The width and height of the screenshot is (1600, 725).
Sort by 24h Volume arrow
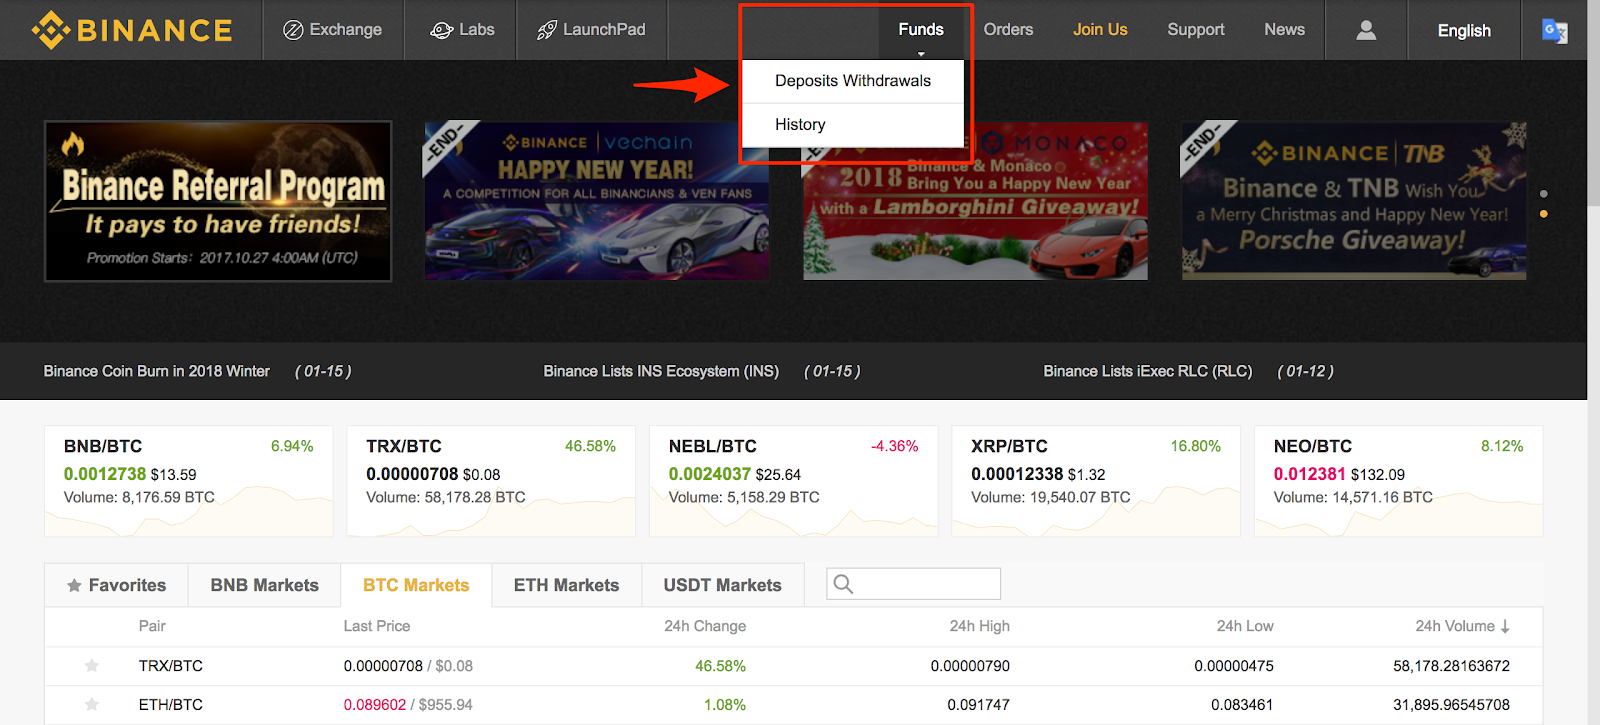(x=1505, y=627)
